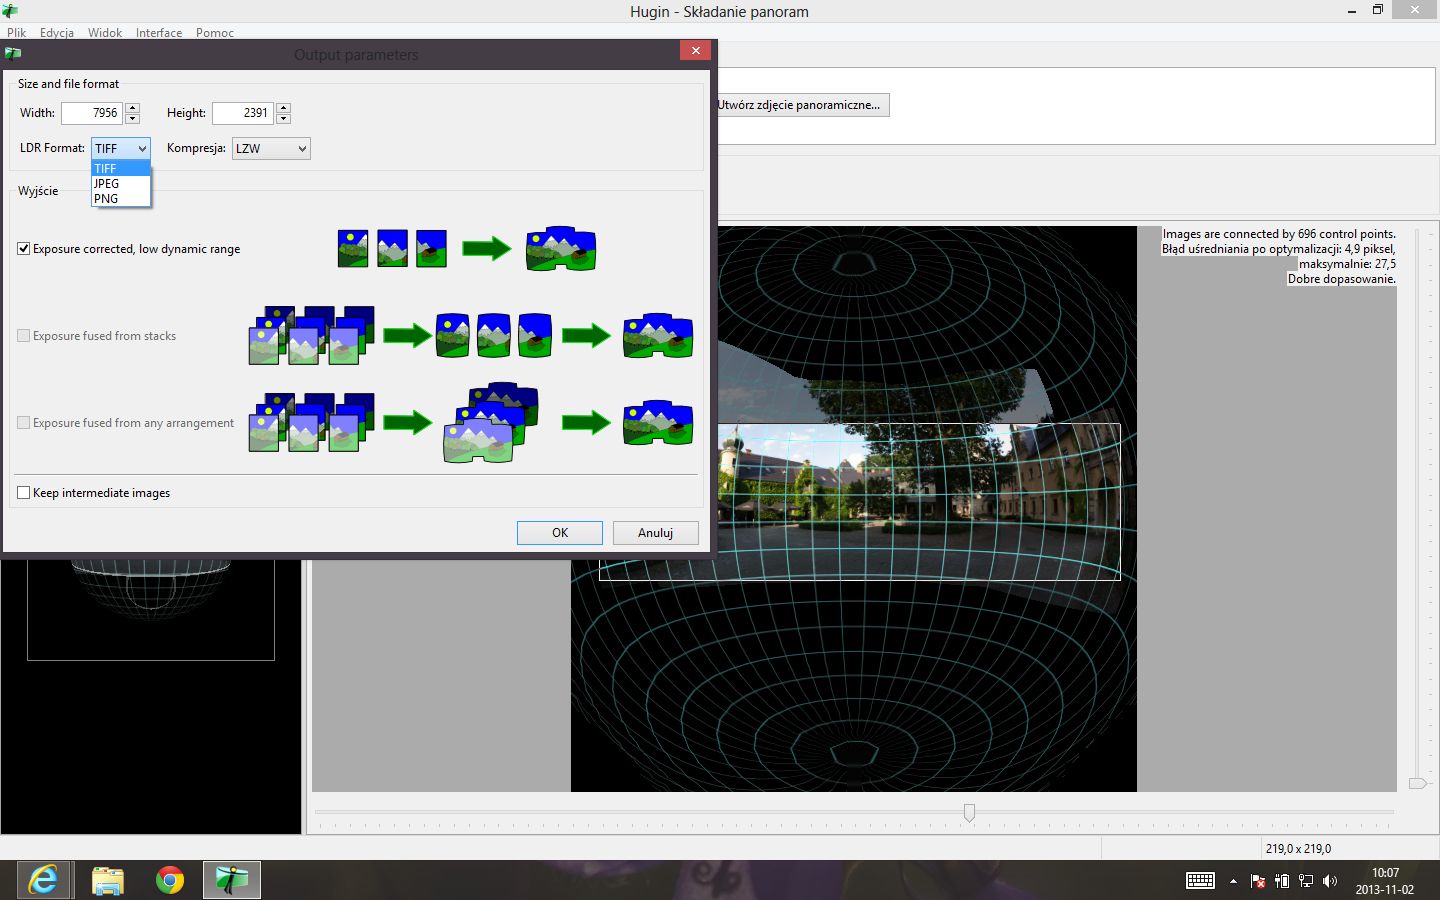The height and width of the screenshot is (900, 1440).
Task: Decrease Height with the down spinner arrow
Action: [284, 119]
